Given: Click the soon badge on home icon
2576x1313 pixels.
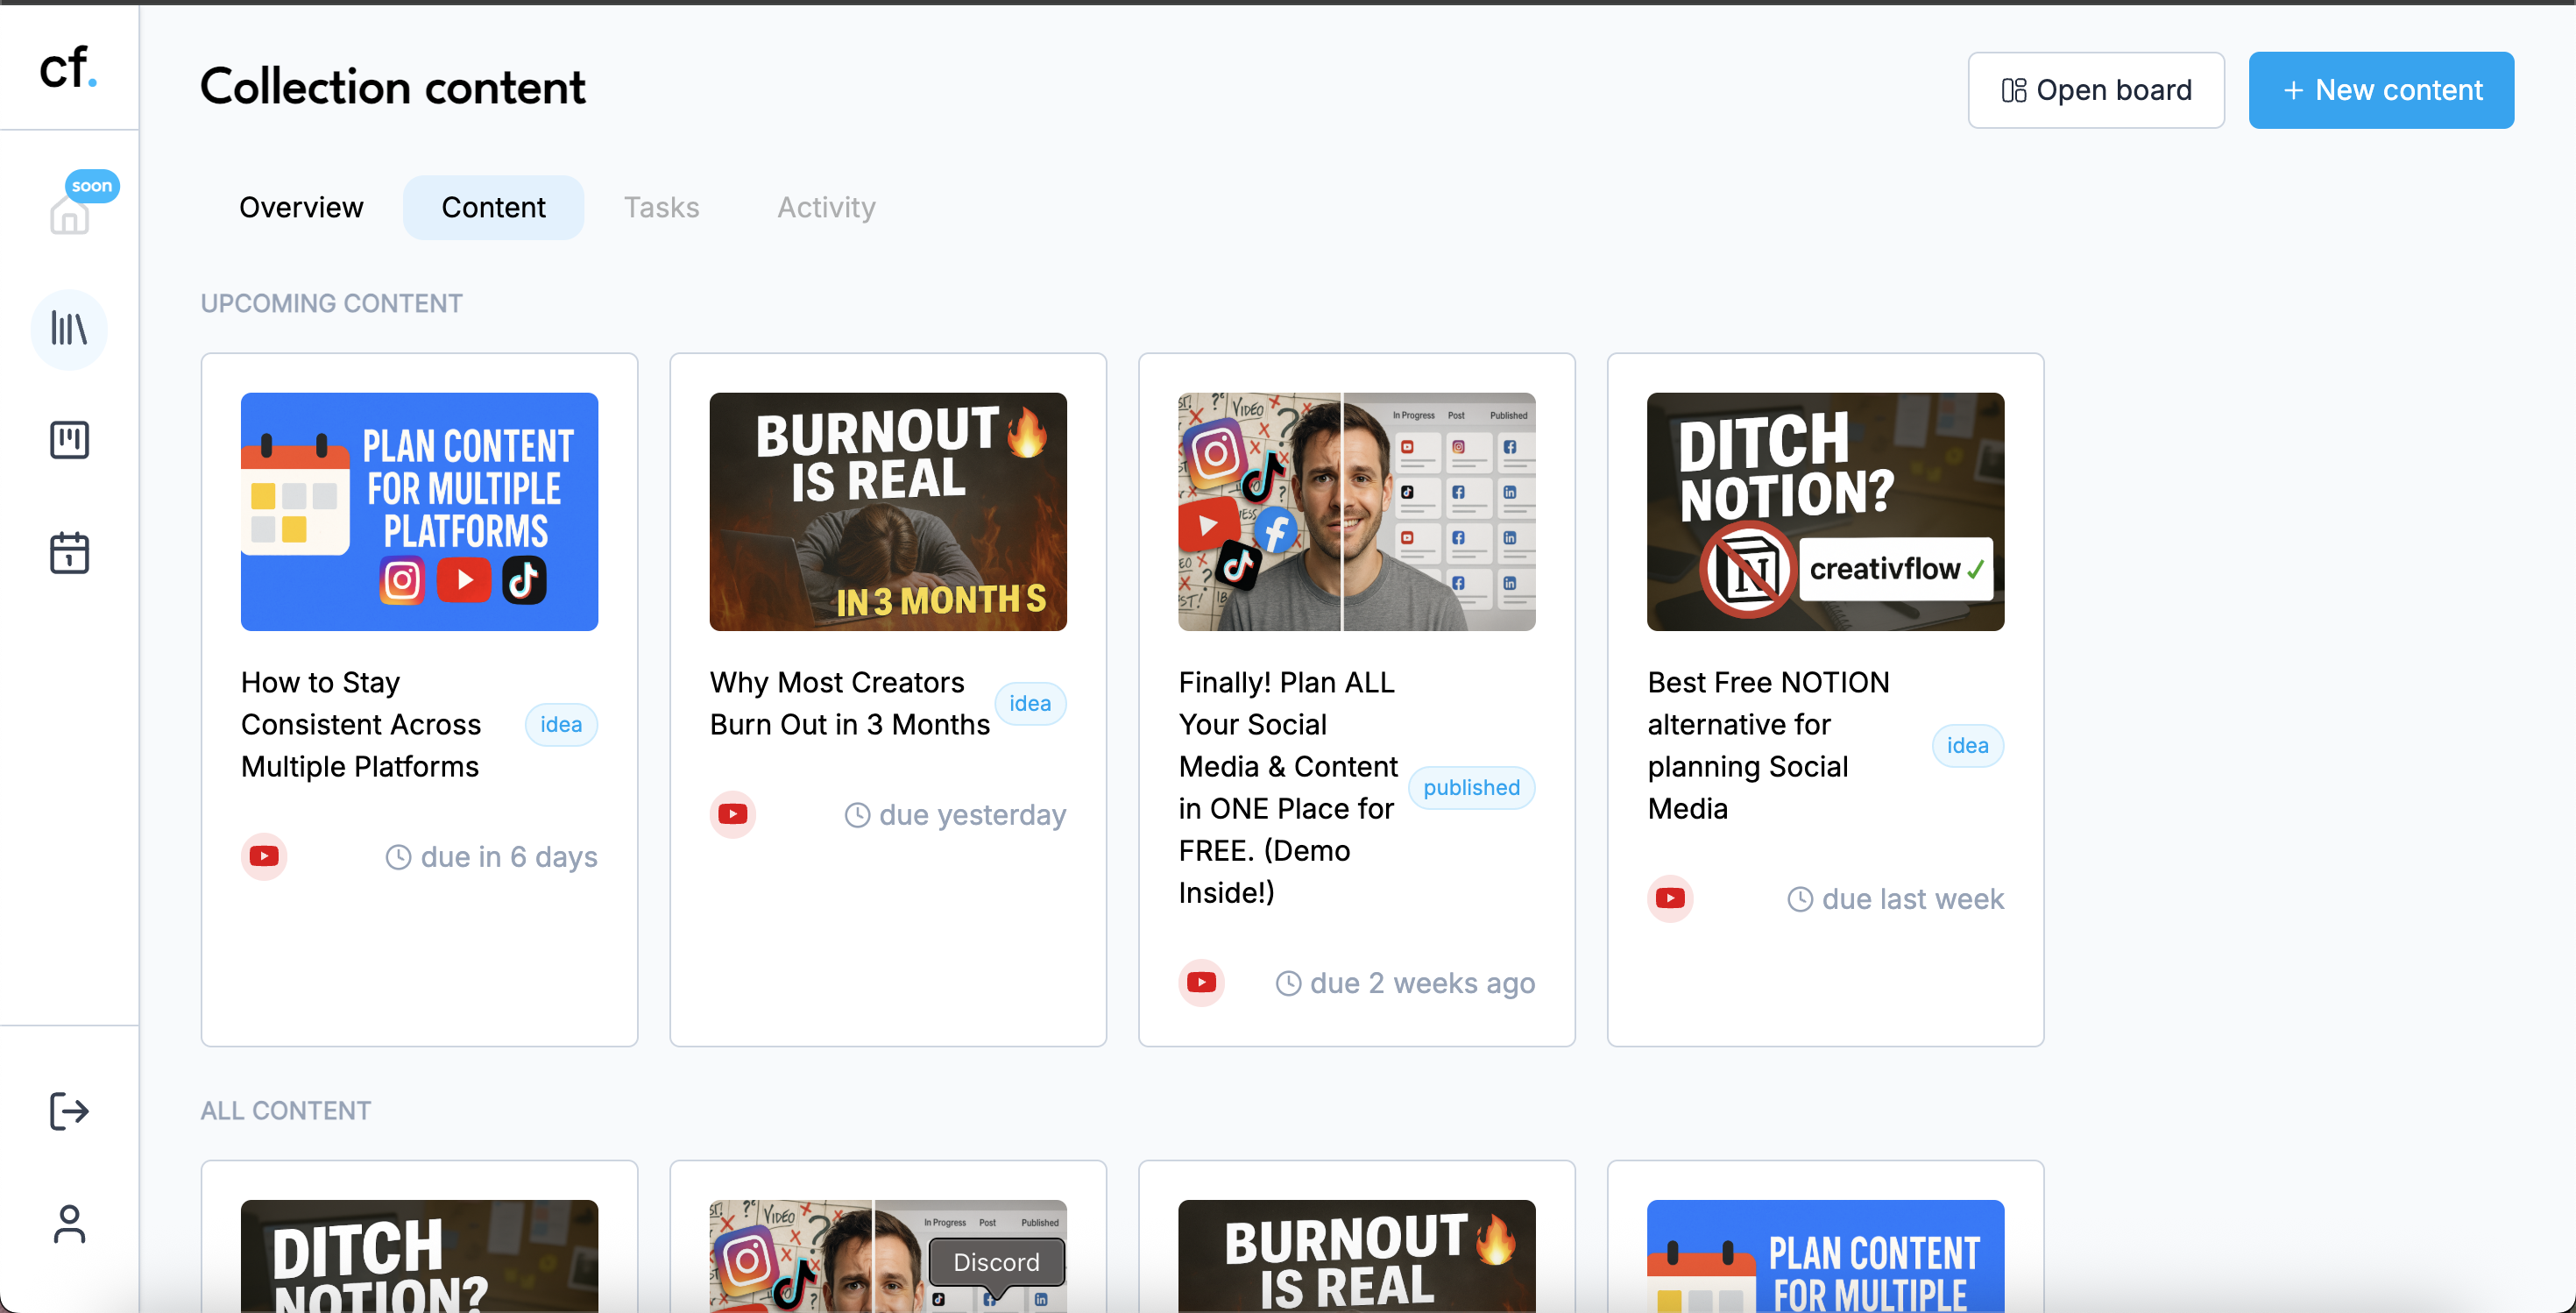Looking at the screenshot, I should pyautogui.click(x=92, y=186).
